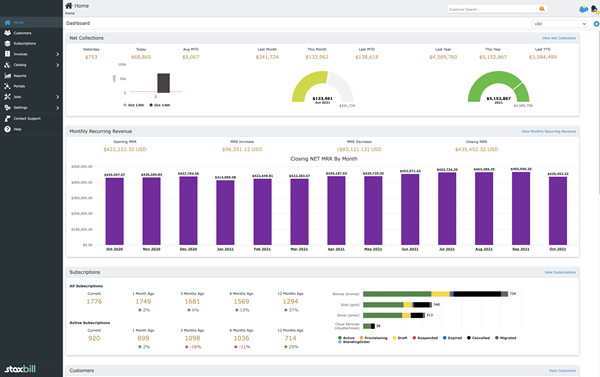Image resolution: width=600 pixels, height=377 pixels.
Task: Open the View Subscriptions link
Action: coord(560,272)
